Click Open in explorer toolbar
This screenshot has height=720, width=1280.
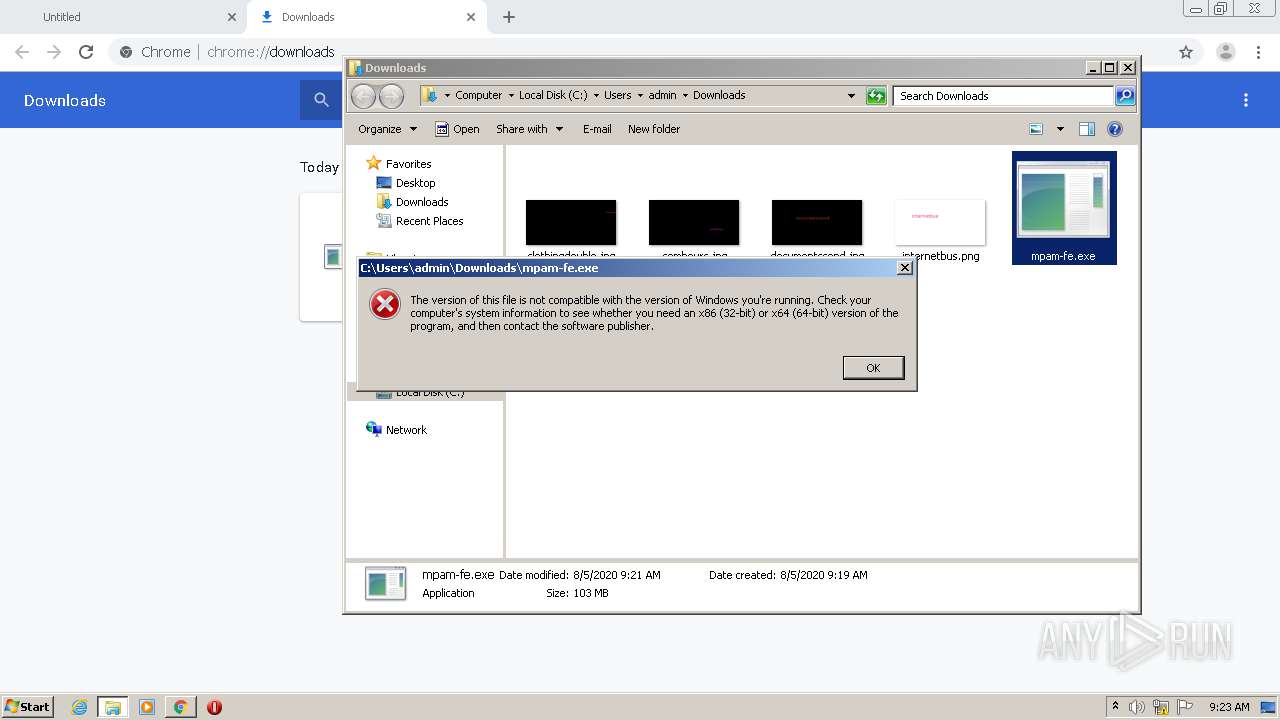click(457, 129)
